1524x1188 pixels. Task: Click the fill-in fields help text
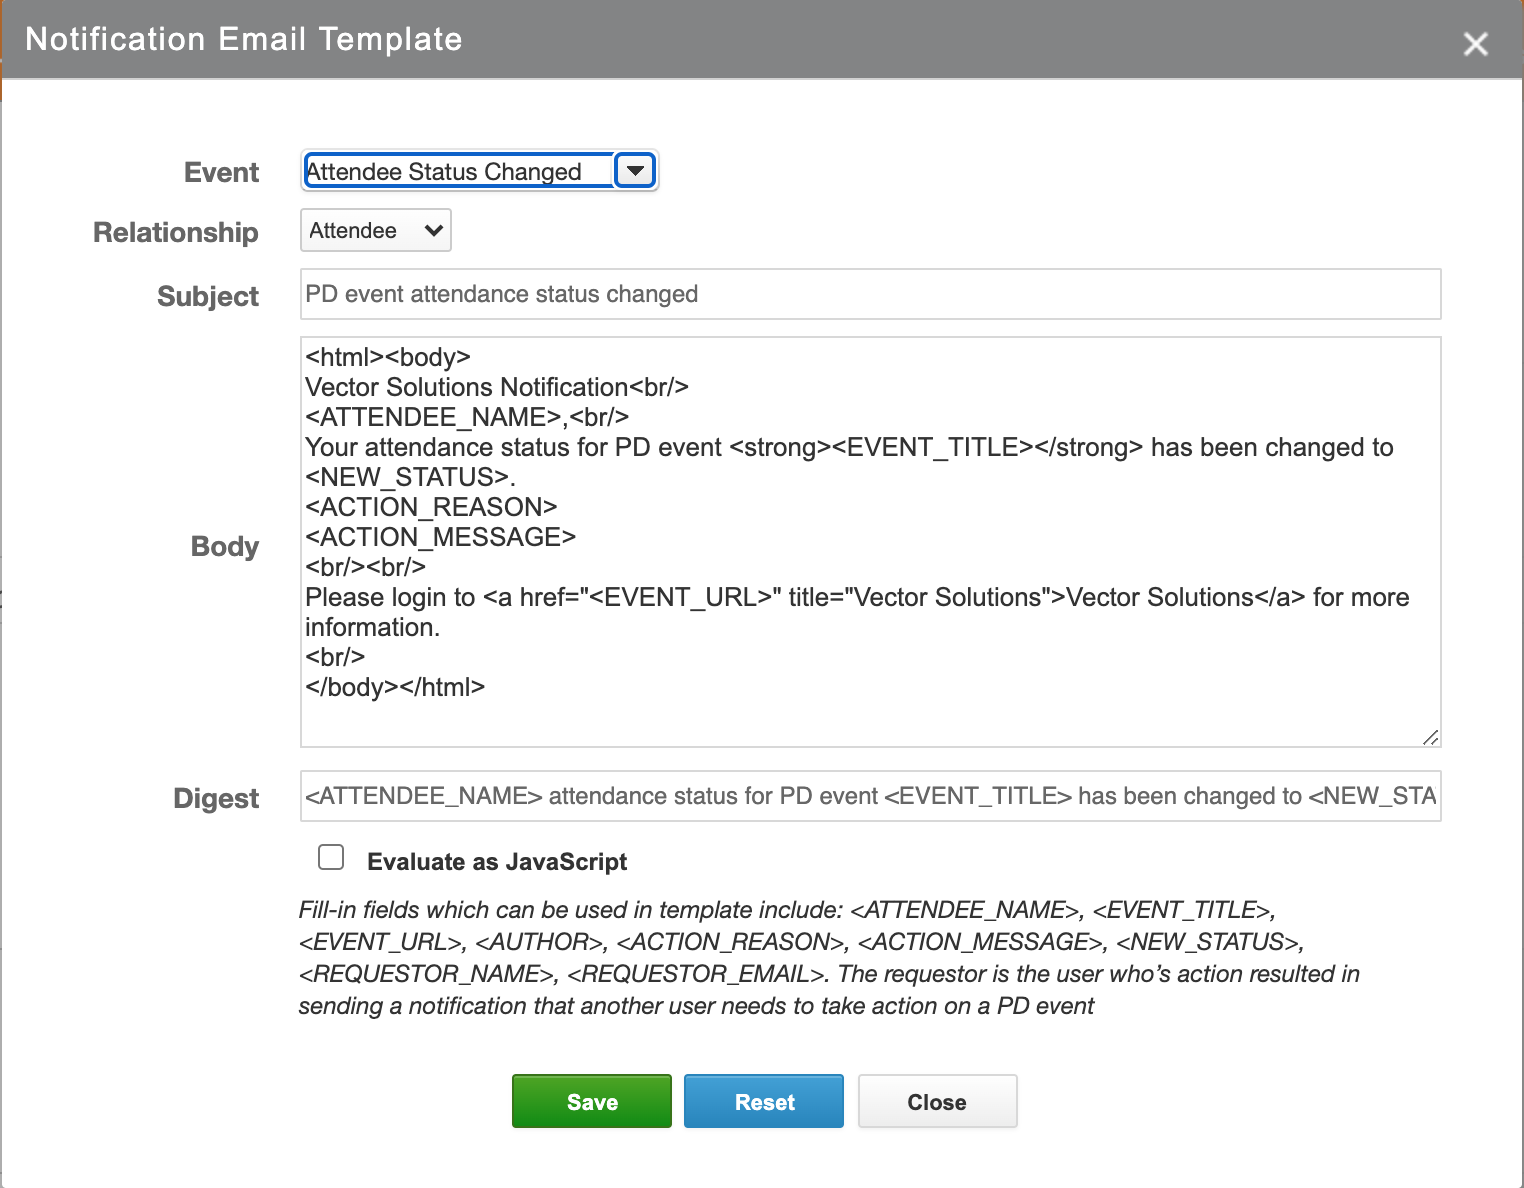(x=828, y=957)
